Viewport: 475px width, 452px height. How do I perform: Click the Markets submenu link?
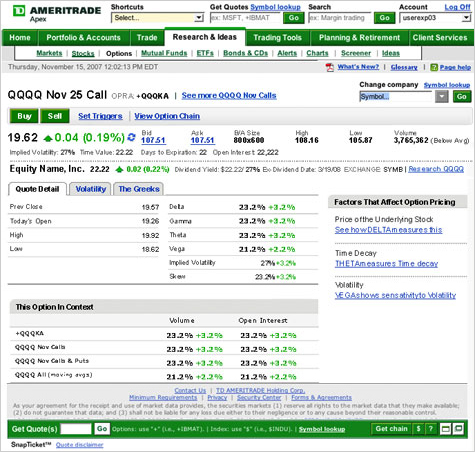[49, 53]
